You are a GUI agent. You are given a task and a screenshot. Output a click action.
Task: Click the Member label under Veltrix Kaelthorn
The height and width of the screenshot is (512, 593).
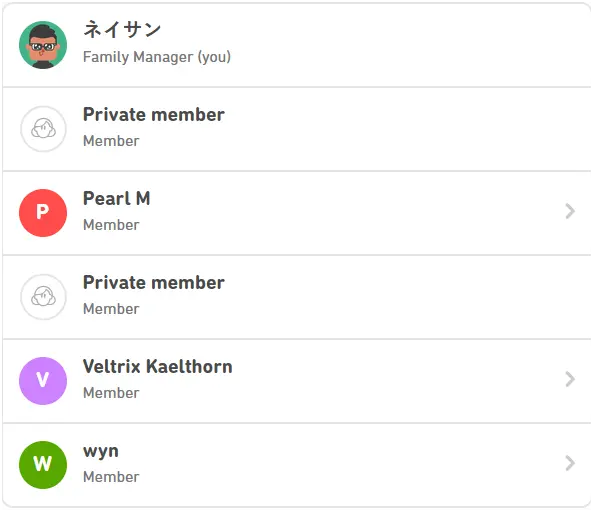[x=111, y=393]
